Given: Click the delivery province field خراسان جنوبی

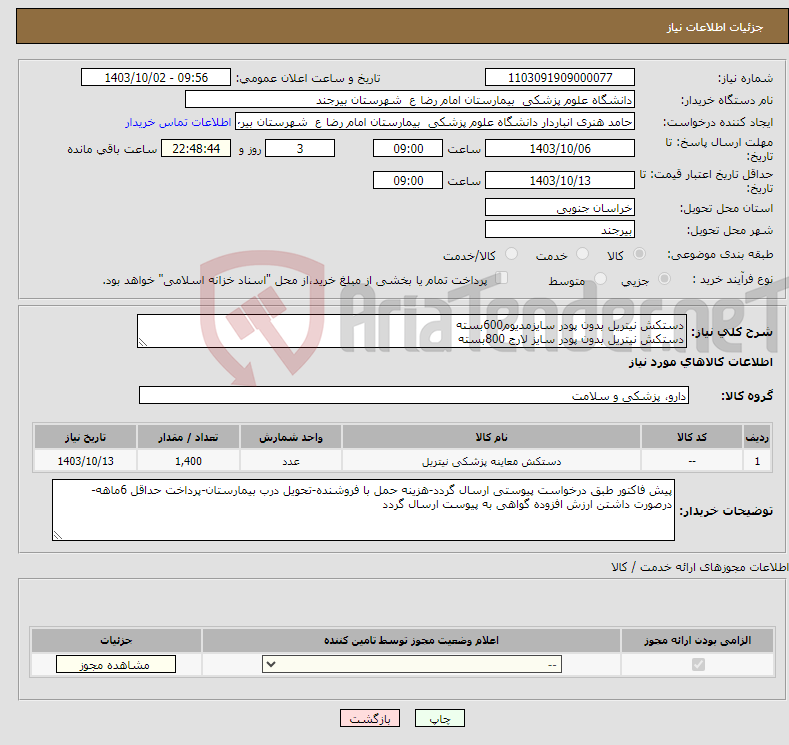Looking at the screenshot, I should pos(560,208).
